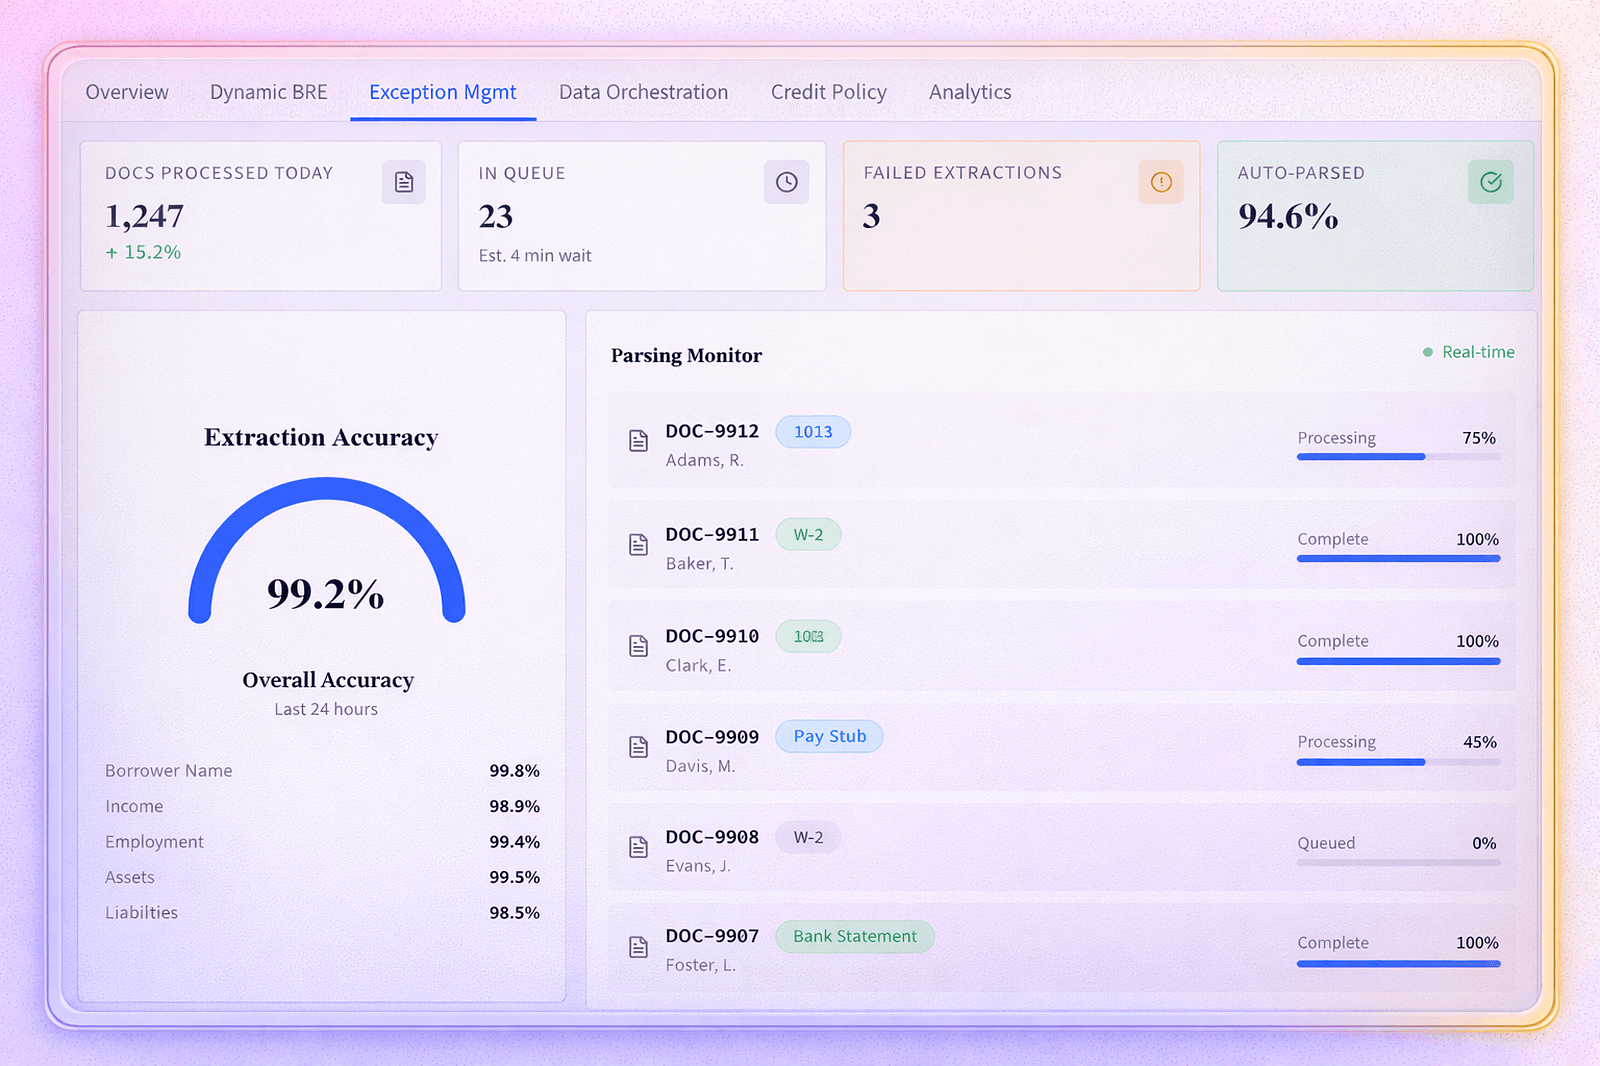
Task: Click the Real-time status indicator
Action: tap(1468, 352)
